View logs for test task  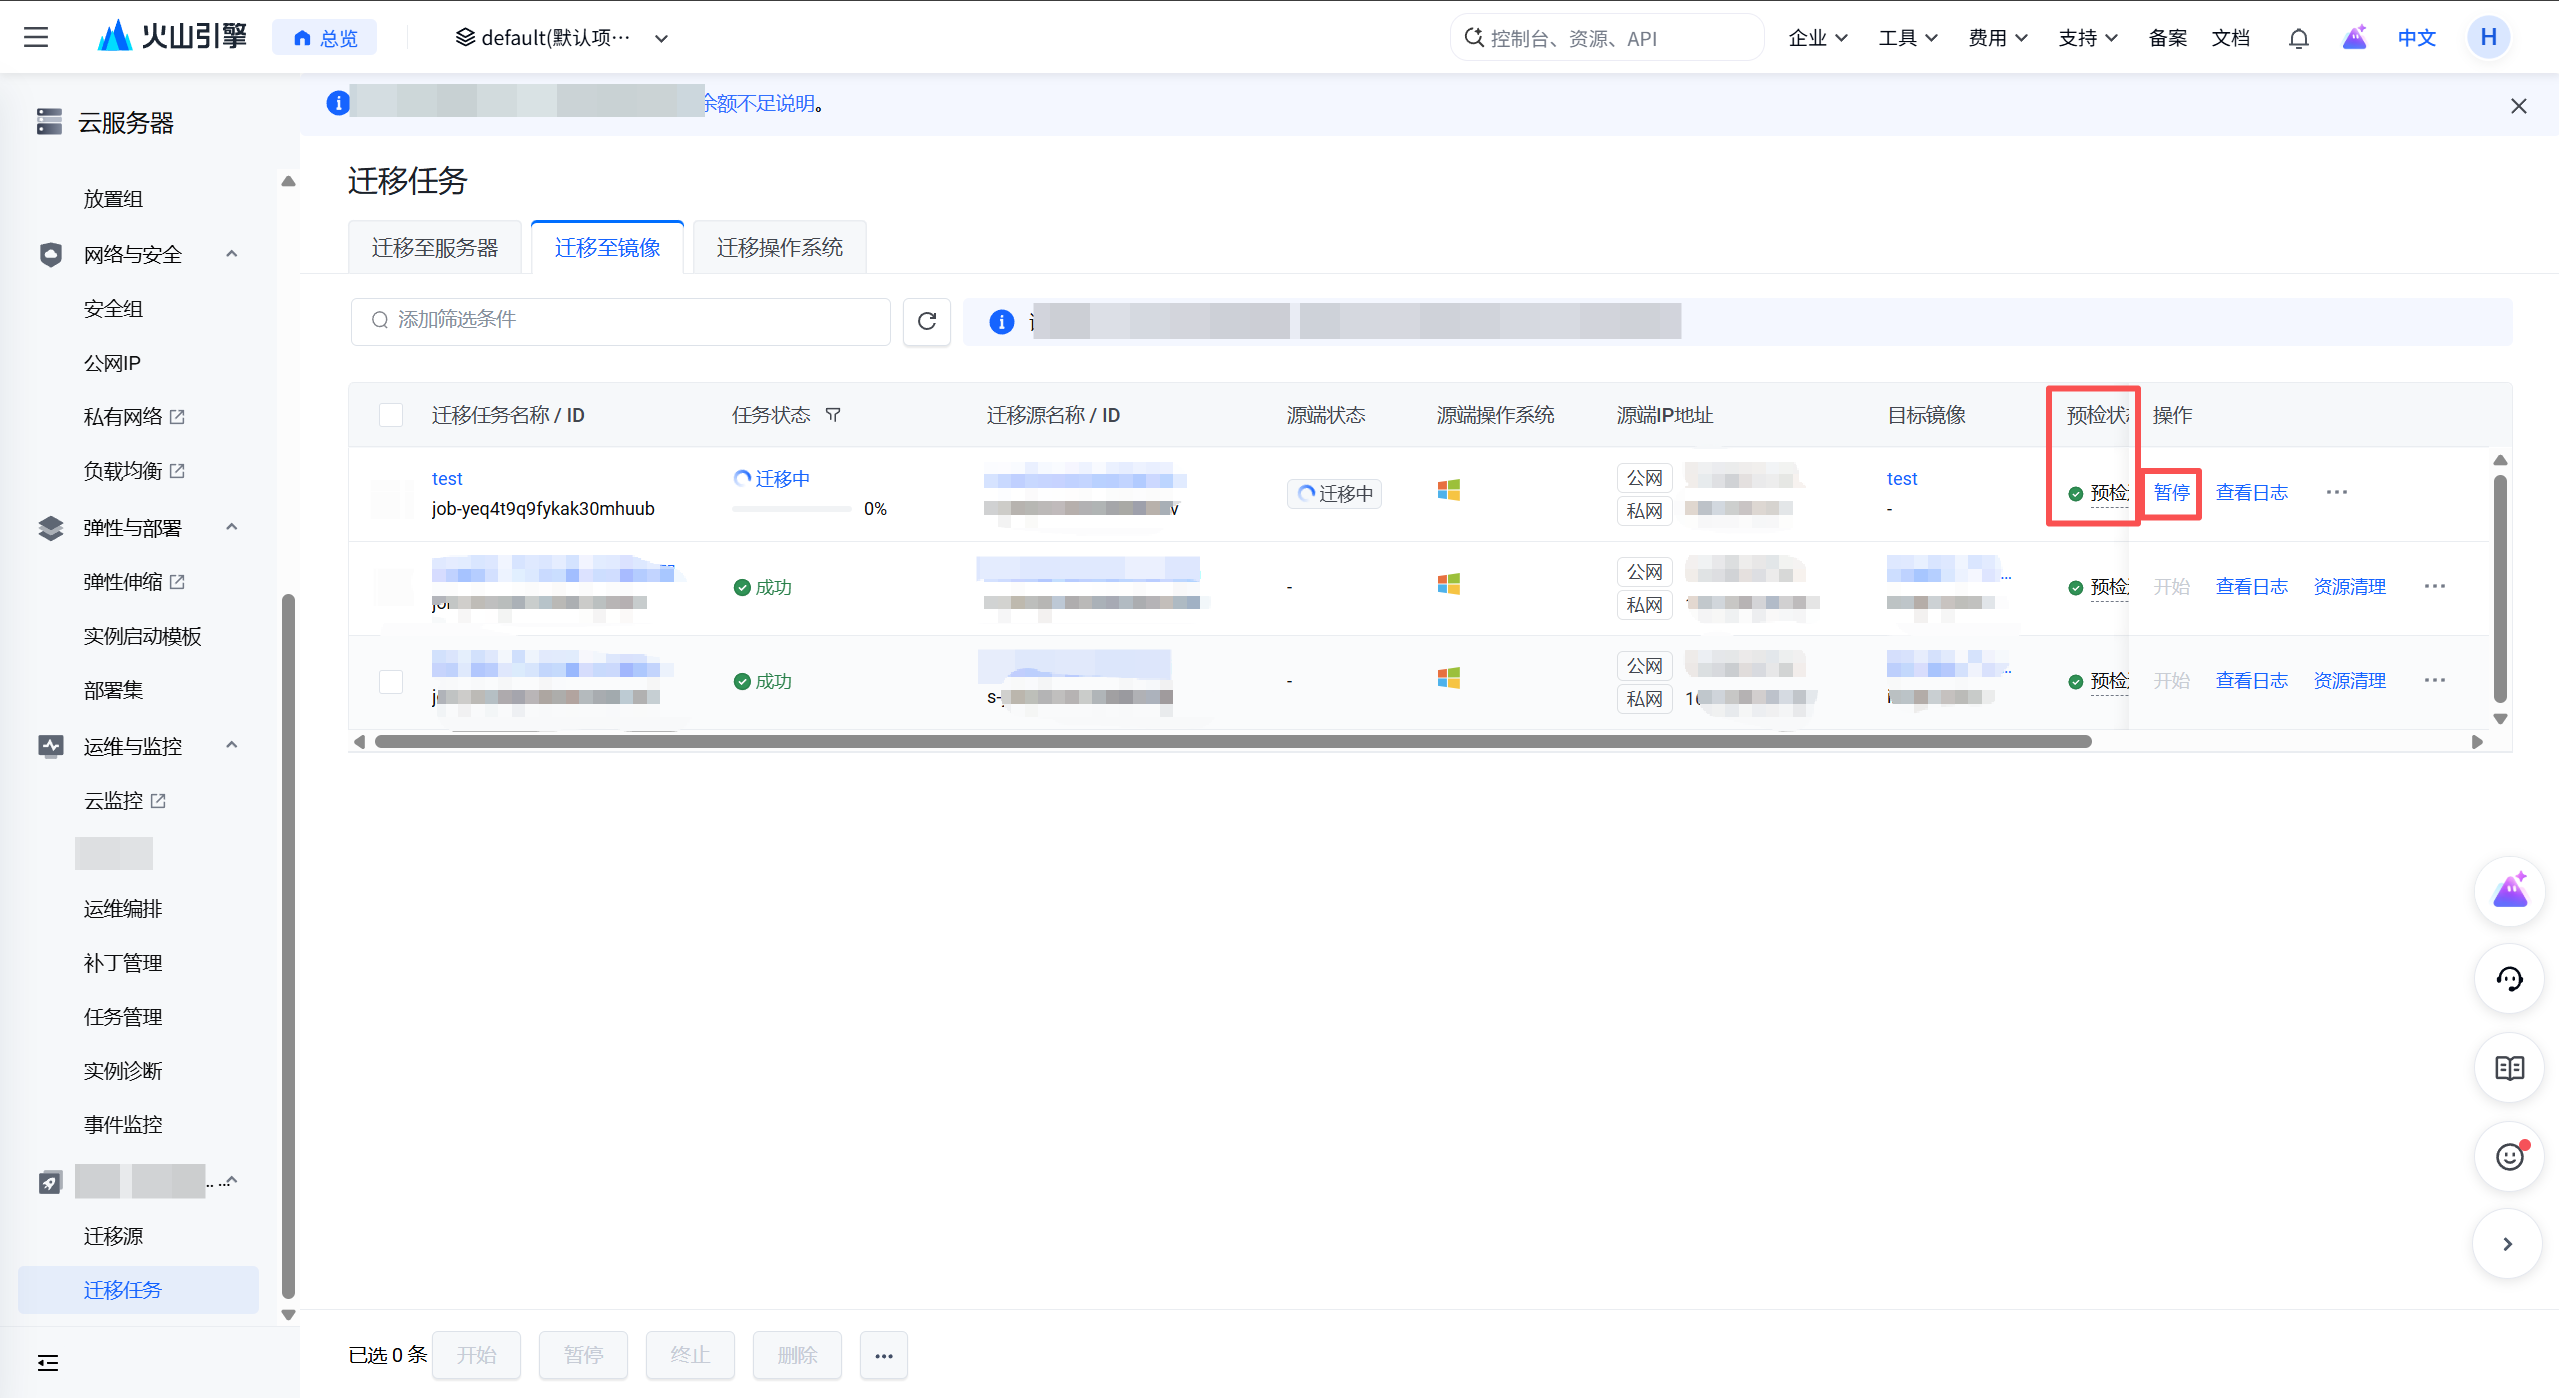[2251, 493]
